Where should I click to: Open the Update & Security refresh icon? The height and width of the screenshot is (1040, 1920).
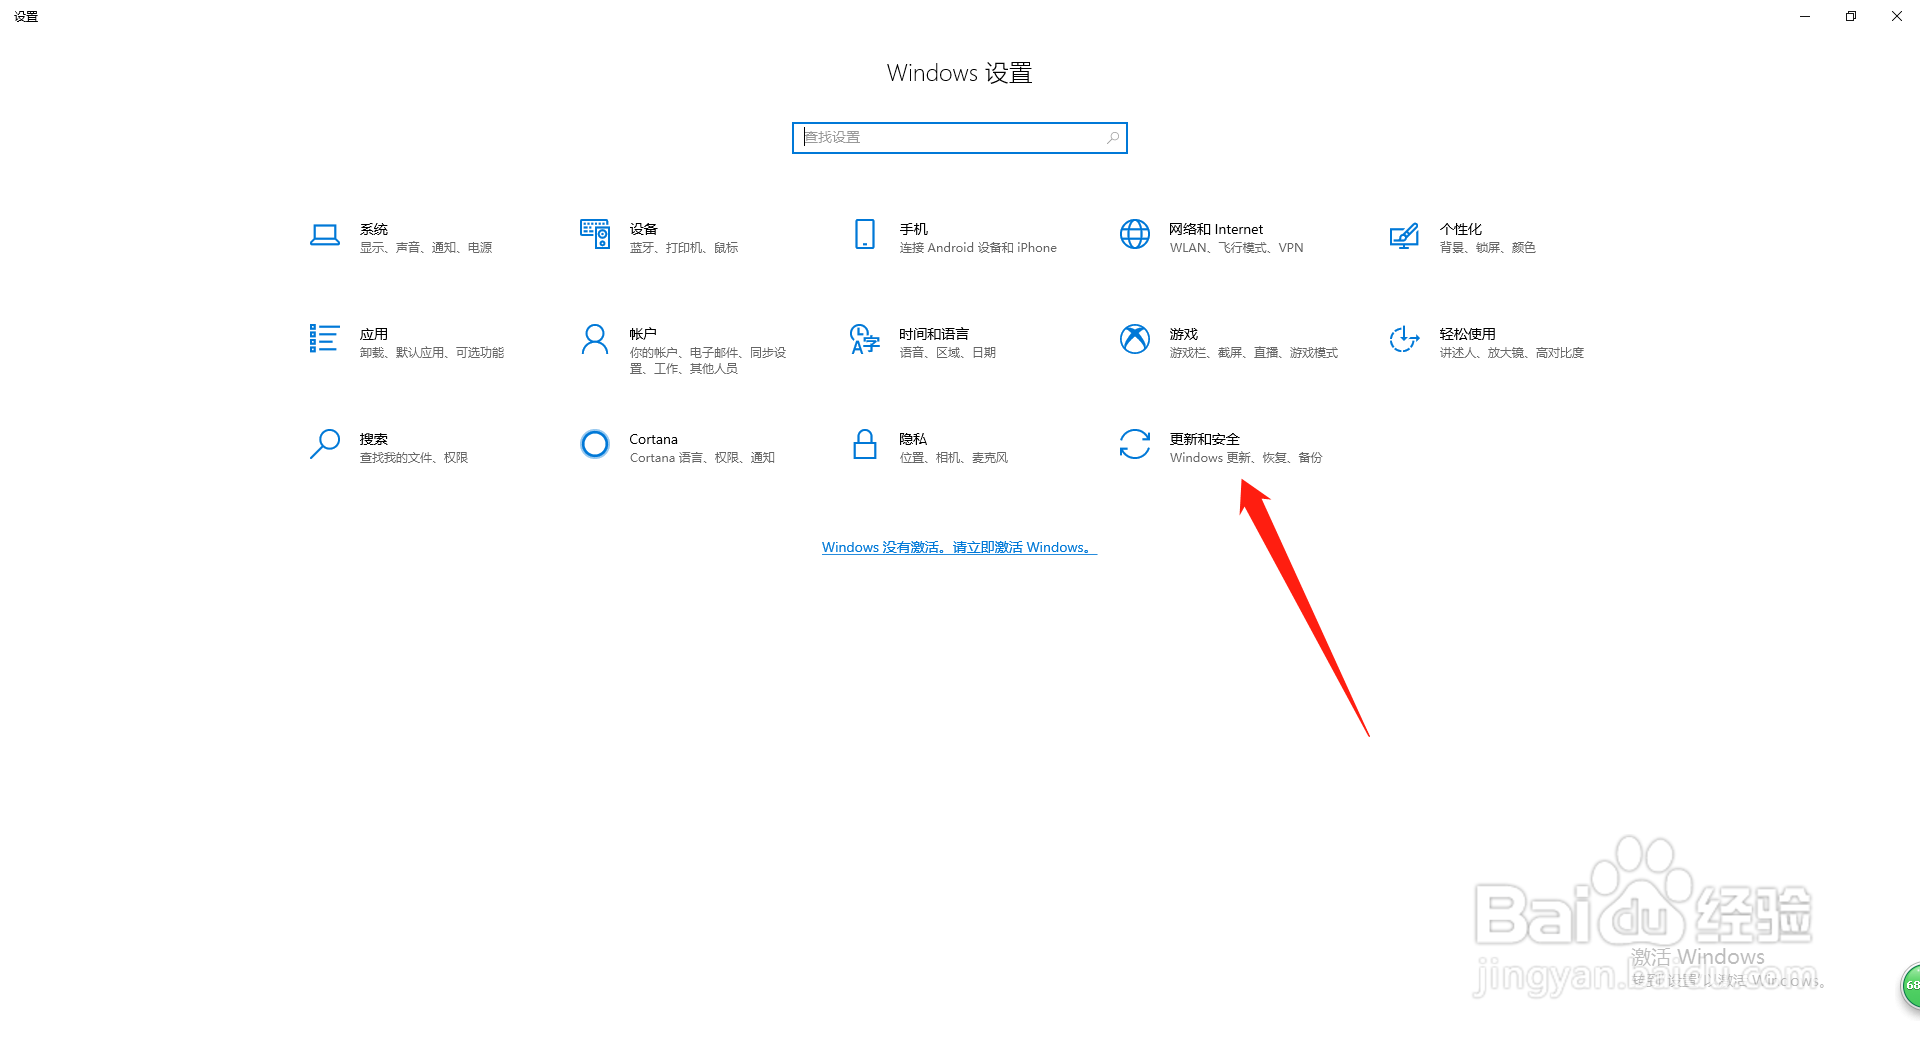click(x=1135, y=444)
